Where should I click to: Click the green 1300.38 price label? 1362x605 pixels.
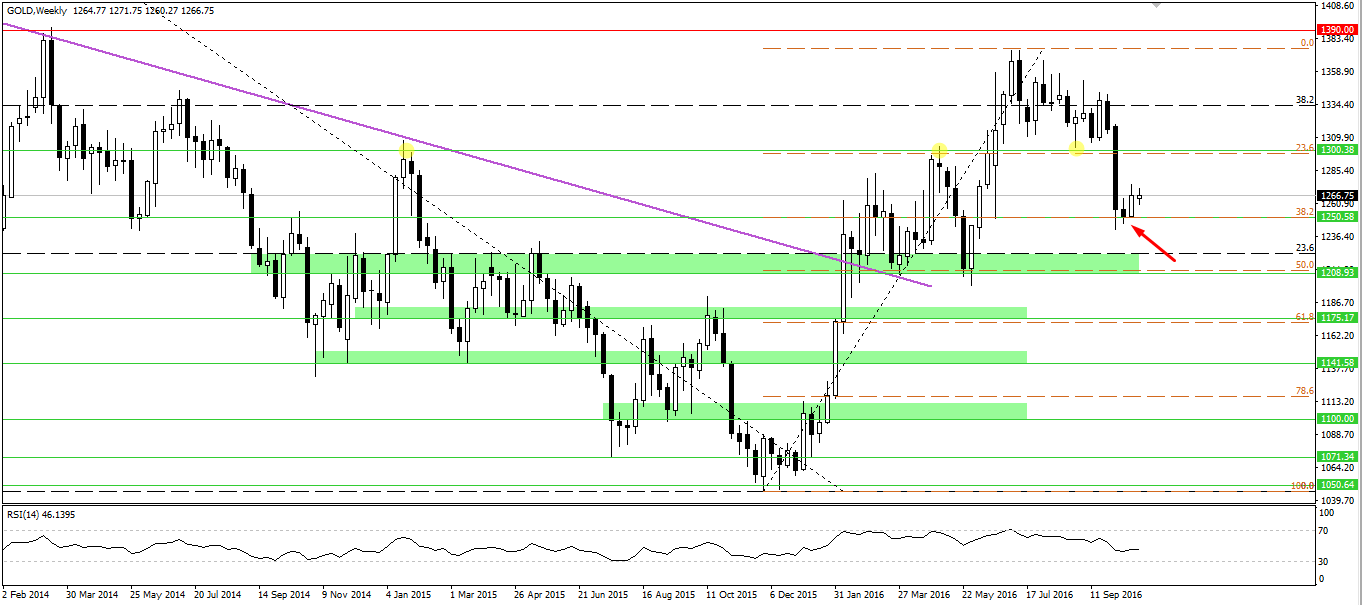click(1337, 150)
